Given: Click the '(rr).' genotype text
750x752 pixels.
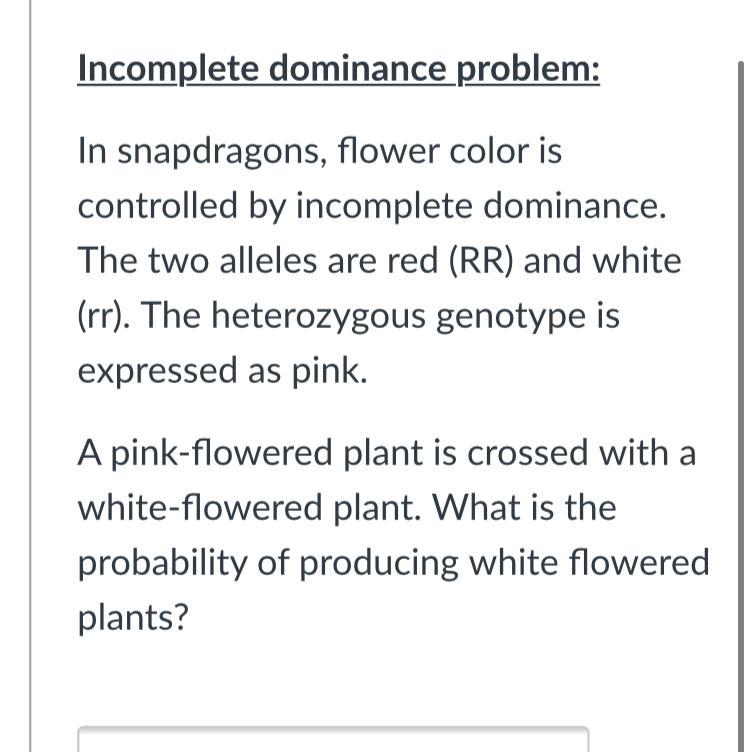Looking at the screenshot, I should coord(107,316).
